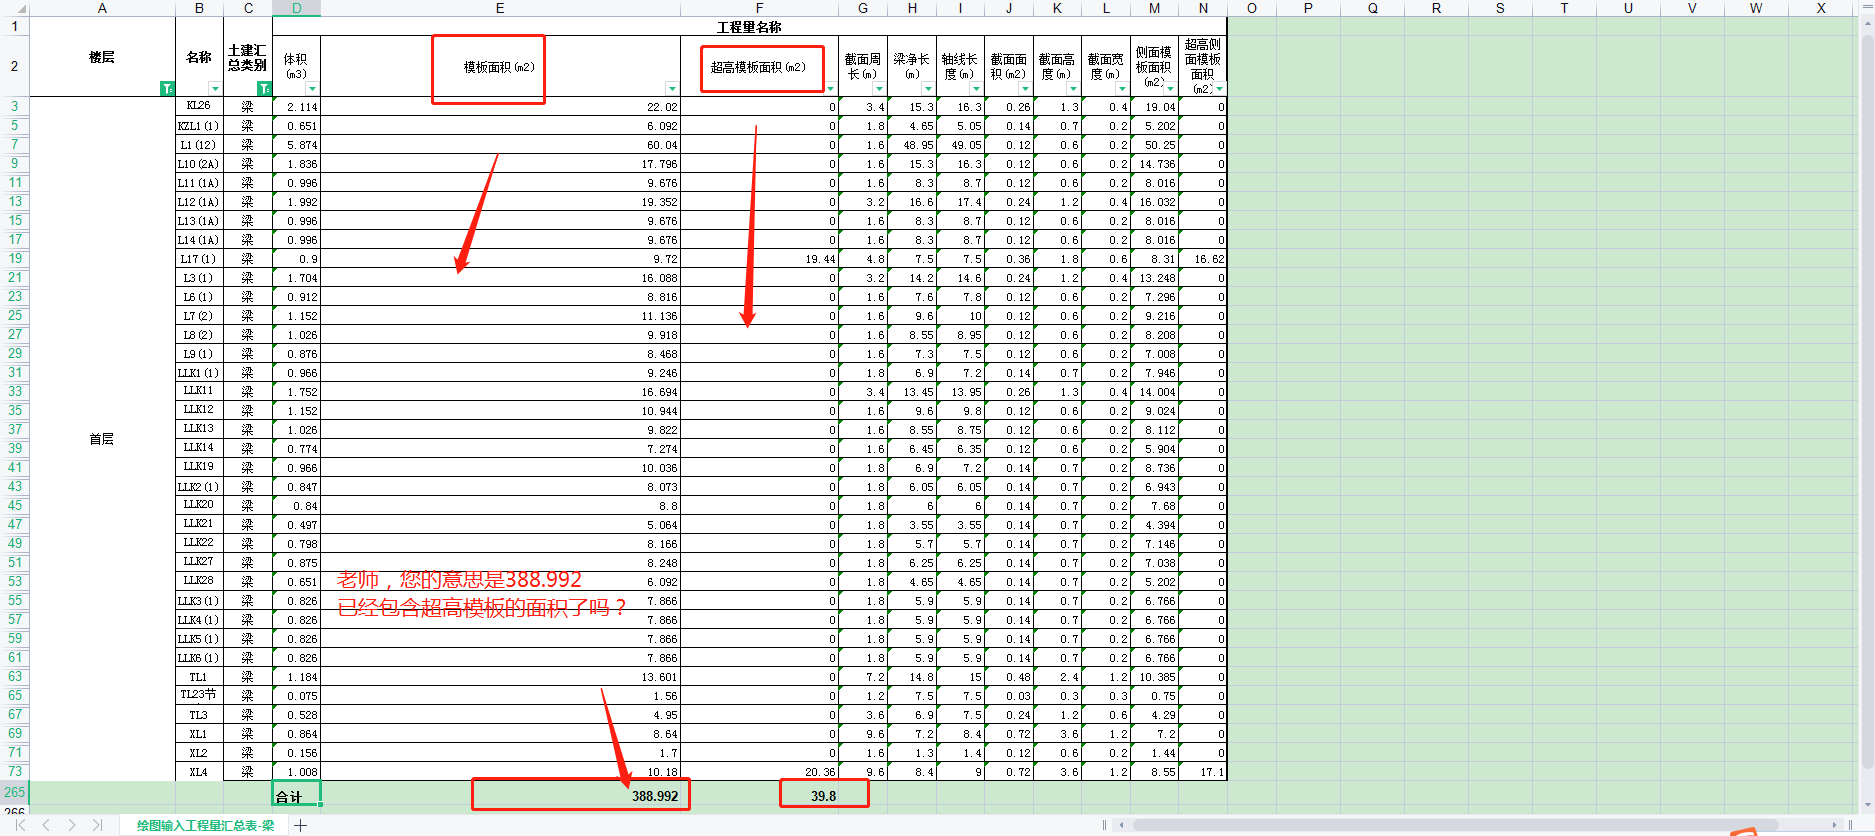The width and height of the screenshot is (1875, 836).
Task: Select column A header
Action: [102, 8]
